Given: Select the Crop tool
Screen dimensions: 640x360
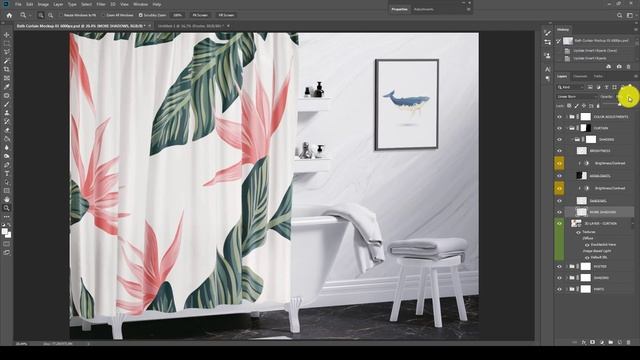Looking at the screenshot, I should point(7,69).
